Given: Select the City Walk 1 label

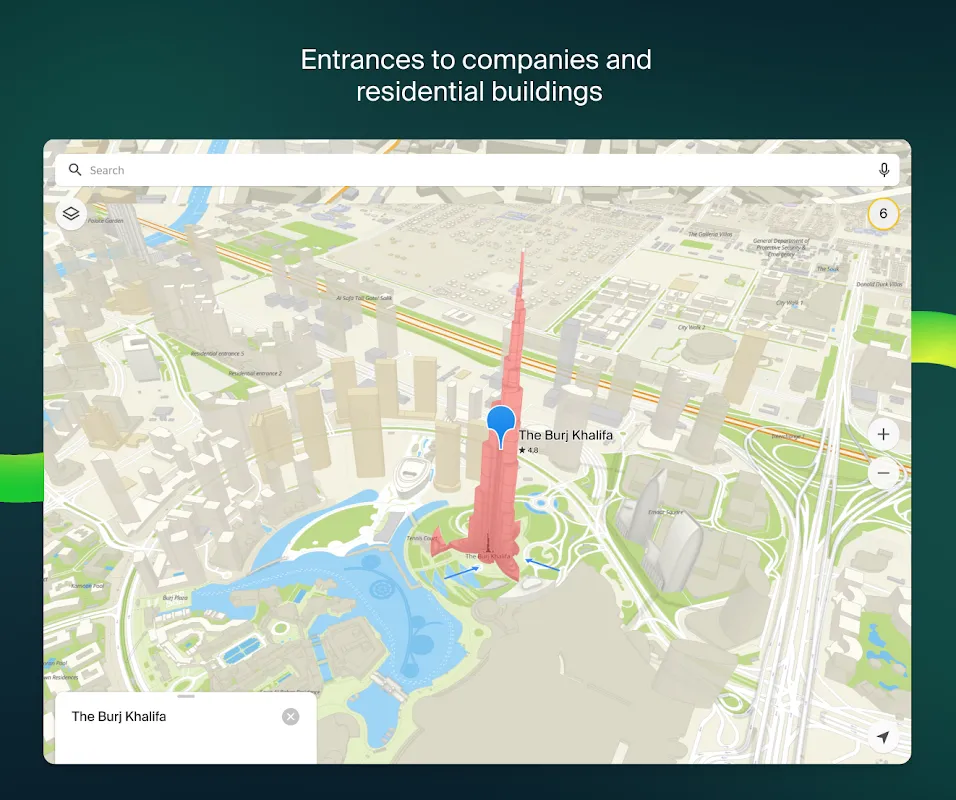Looking at the screenshot, I should point(790,302).
